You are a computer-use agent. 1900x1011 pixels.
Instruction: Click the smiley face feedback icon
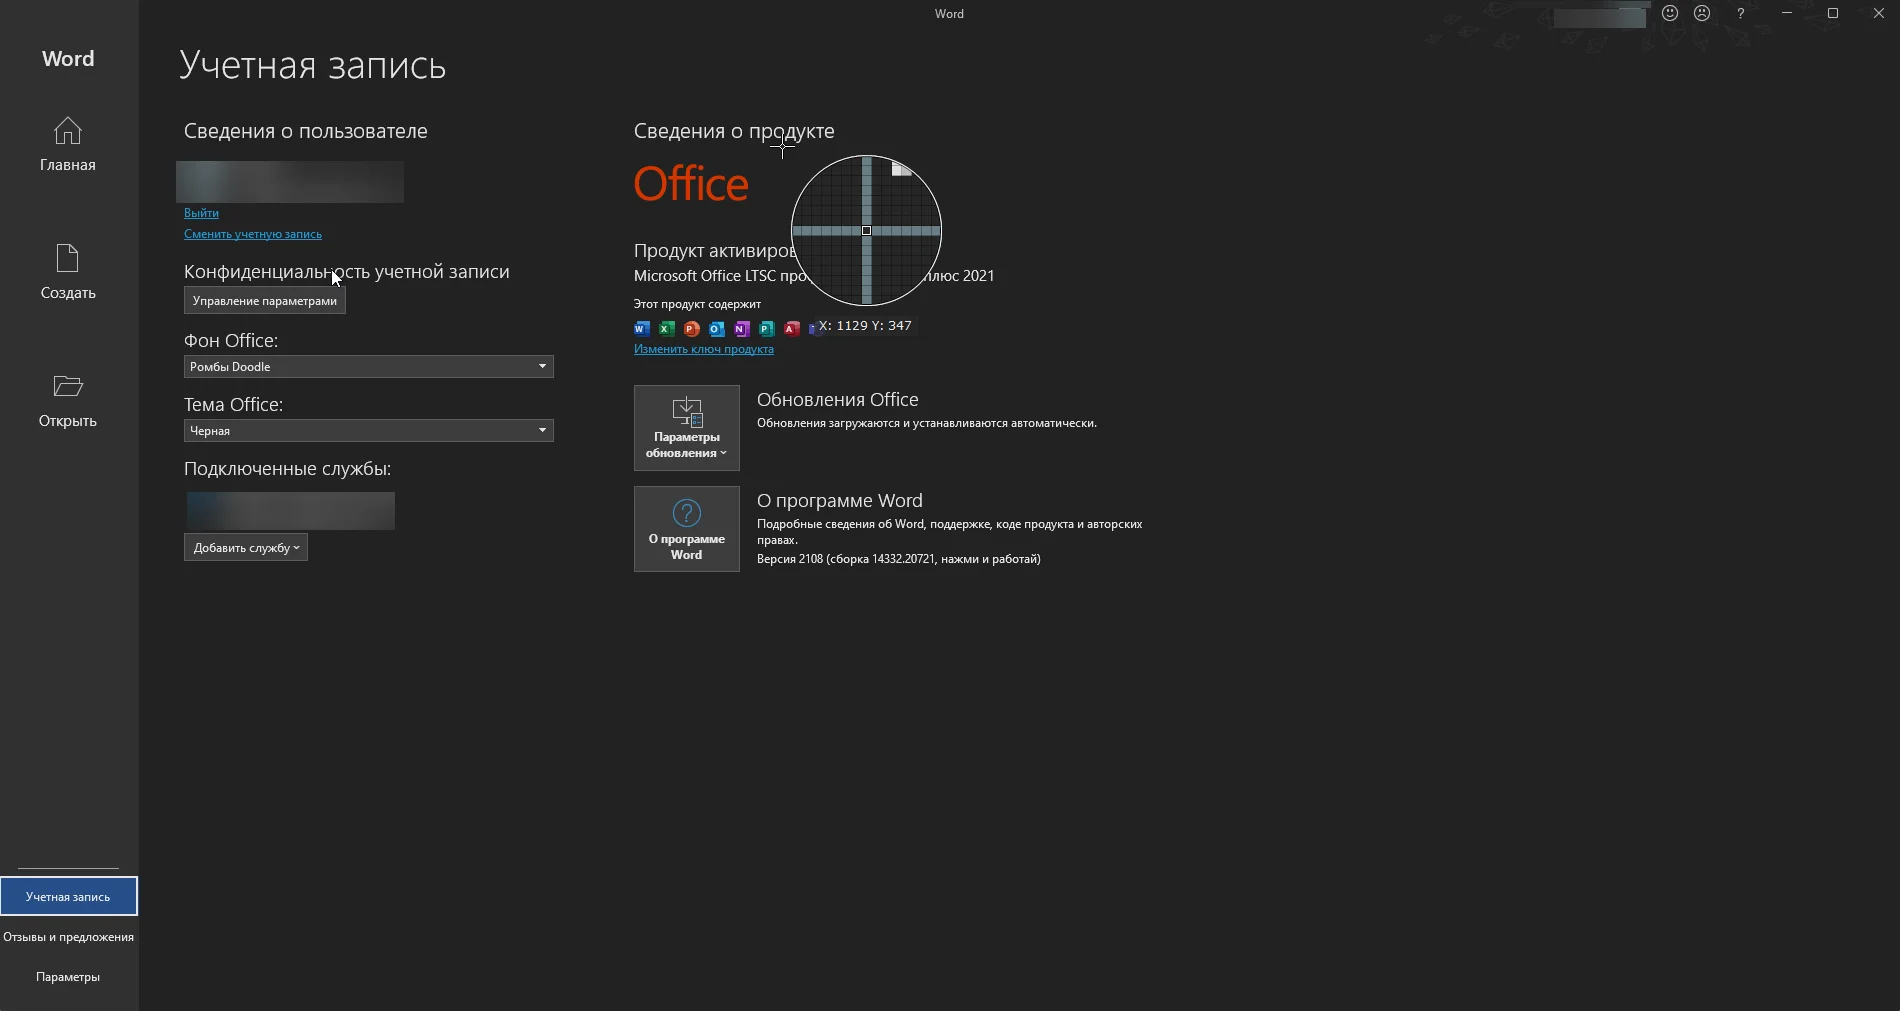click(x=1670, y=13)
